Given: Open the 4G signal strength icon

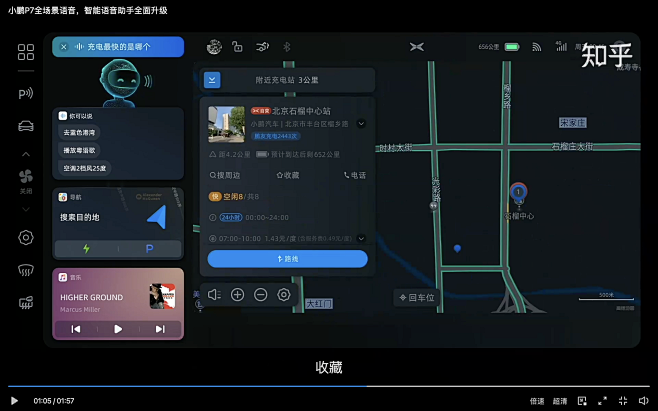Looking at the screenshot, I should click(x=561, y=46).
